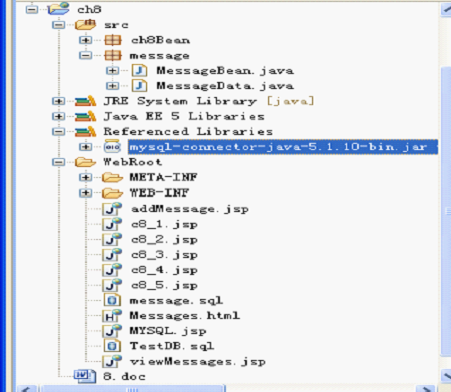Click MYSQL.jsp file icon
Screen dimensions: 451x392
(x=112, y=331)
